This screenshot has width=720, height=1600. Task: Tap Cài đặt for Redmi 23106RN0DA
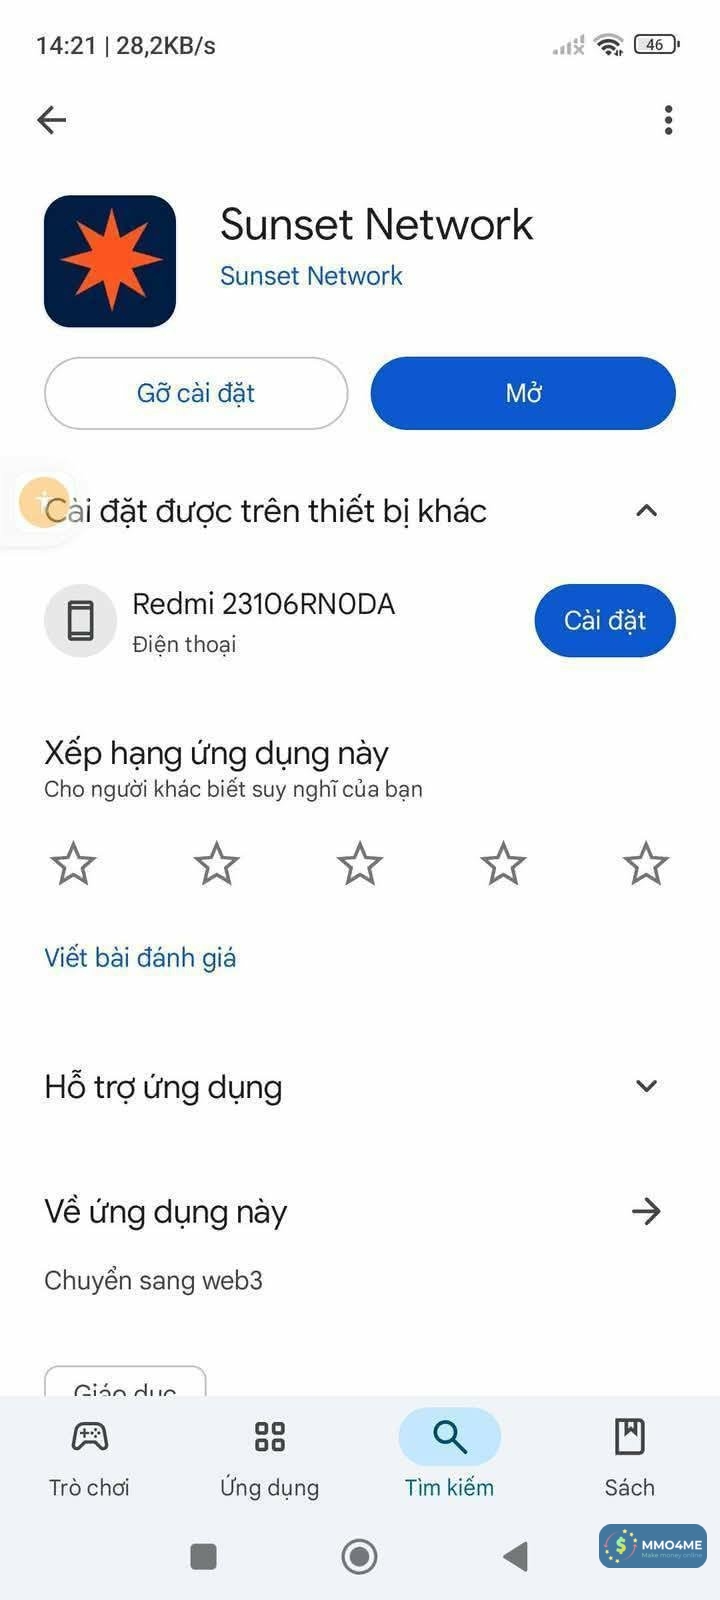605,621
